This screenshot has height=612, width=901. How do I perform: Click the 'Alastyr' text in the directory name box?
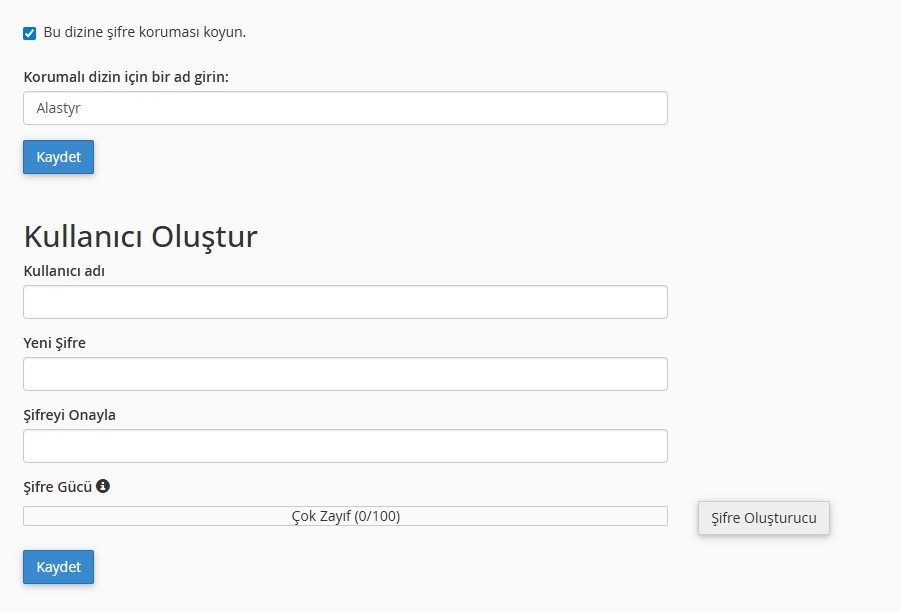(57, 108)
